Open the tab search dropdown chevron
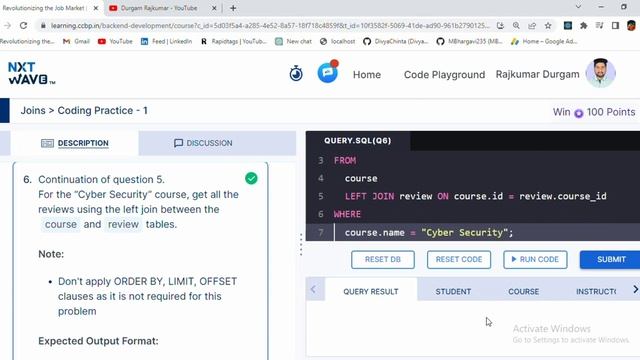The height and width of the screenshot is (360, 640). pos(578,7)
